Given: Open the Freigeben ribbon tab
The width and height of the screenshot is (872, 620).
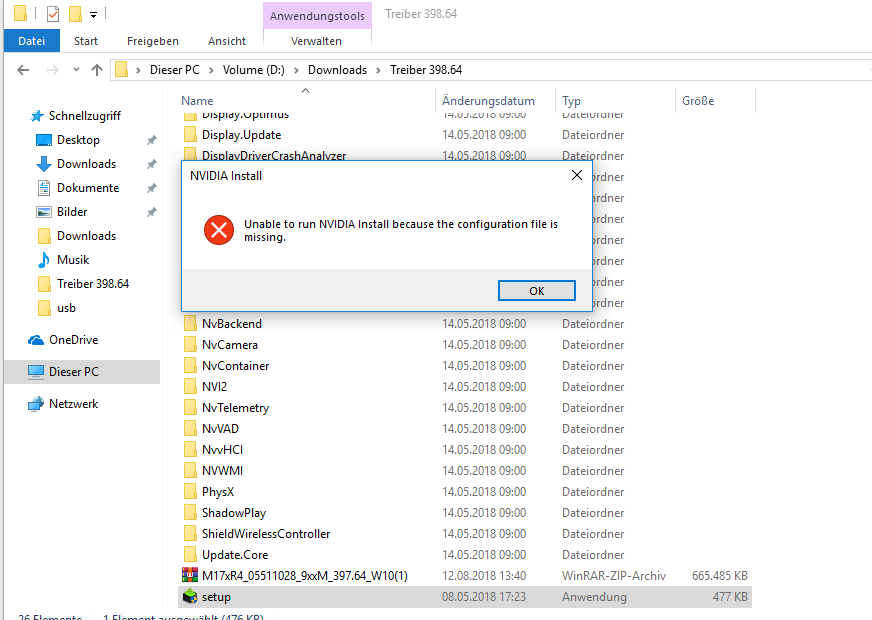Looking at the screenshot, I should click(x=153, y=41).
